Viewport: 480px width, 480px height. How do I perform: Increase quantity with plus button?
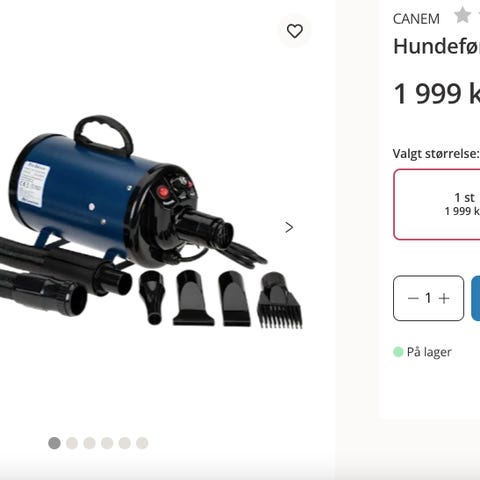pos(444,298)
